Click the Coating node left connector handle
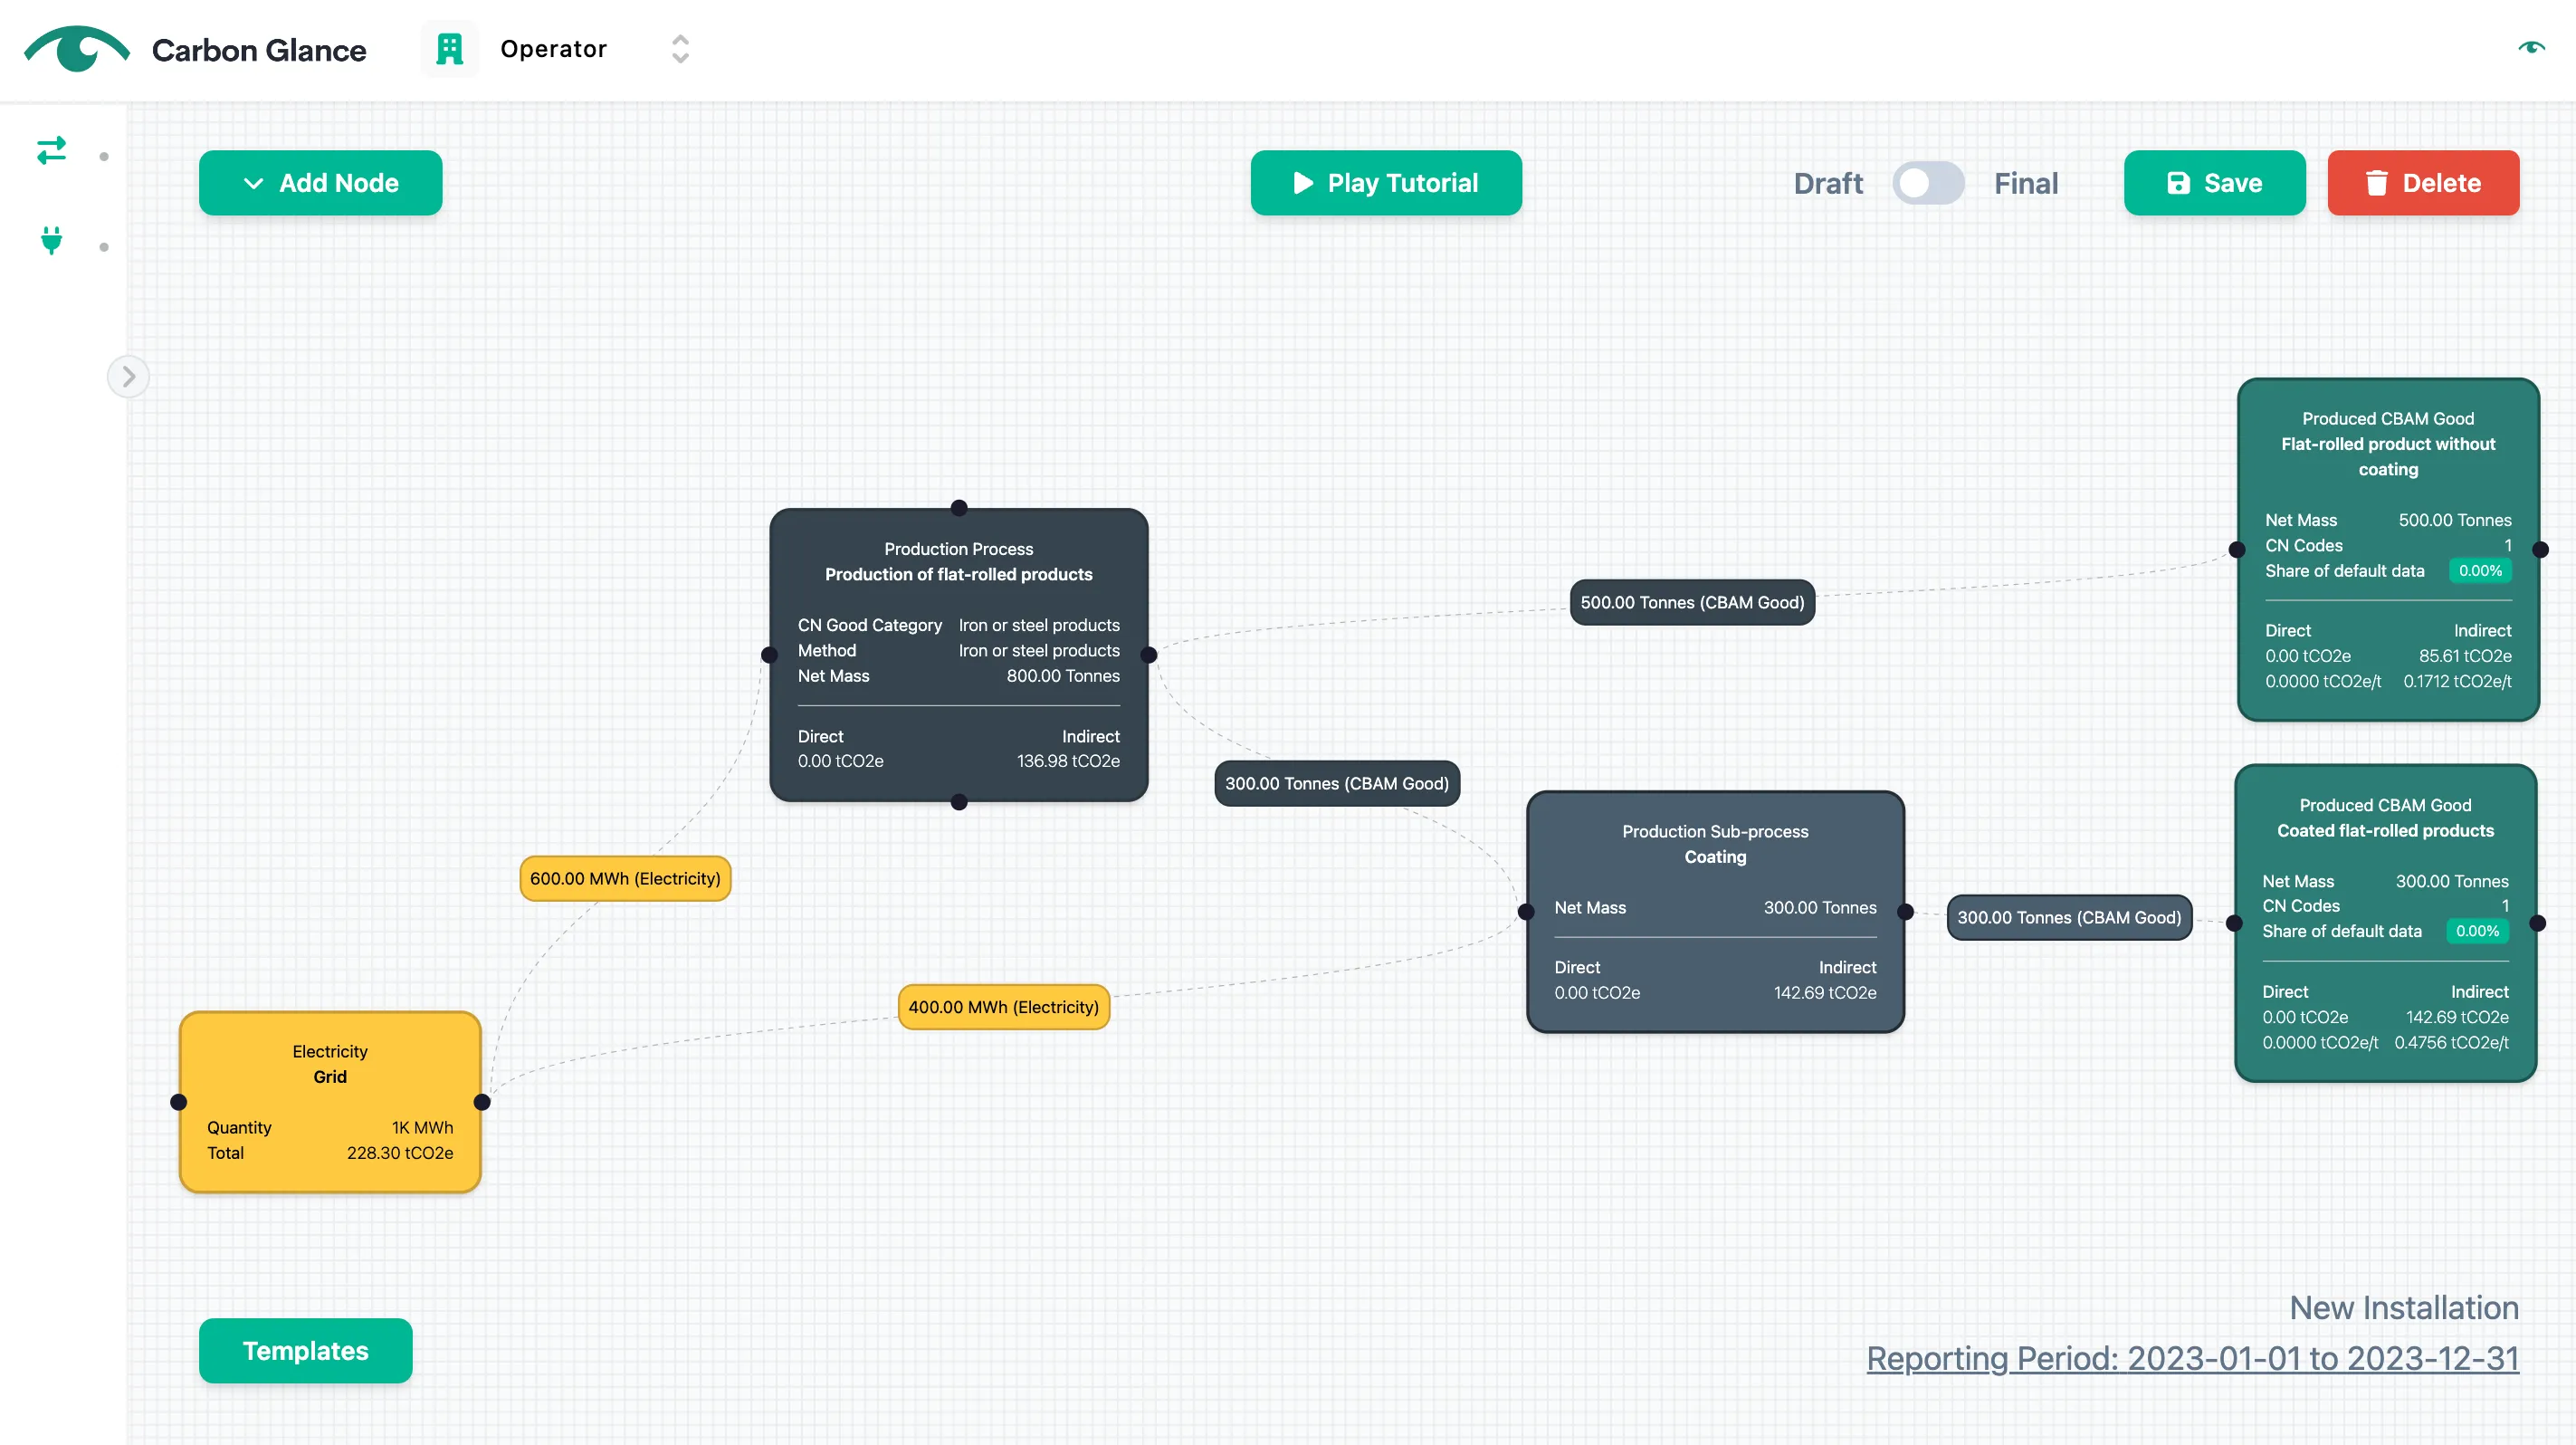This screenshot has height=1445, width=2576. (x=1526, y=912)
